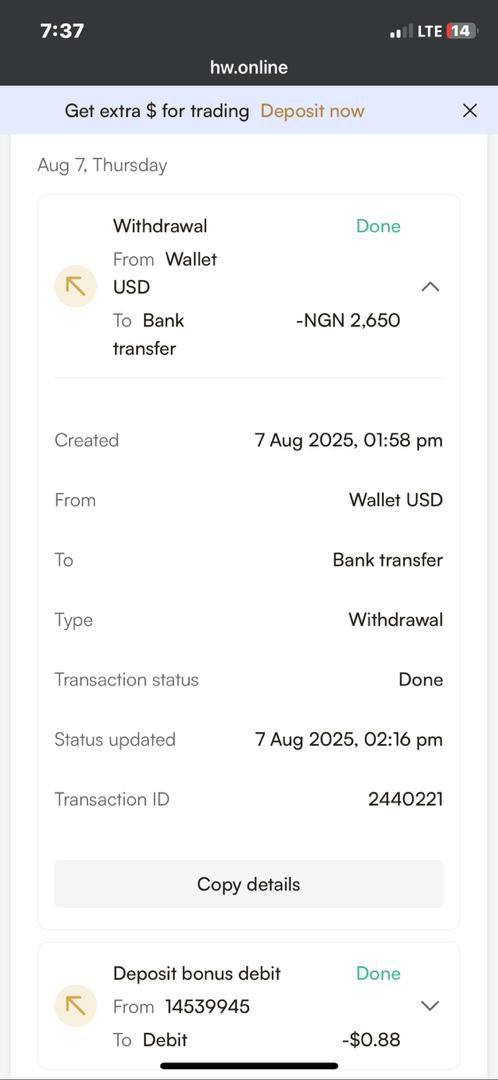The width and height of the screenshot is (498, 1080).
Task: Tap the Deposit now link
Action: coord(312,111)
